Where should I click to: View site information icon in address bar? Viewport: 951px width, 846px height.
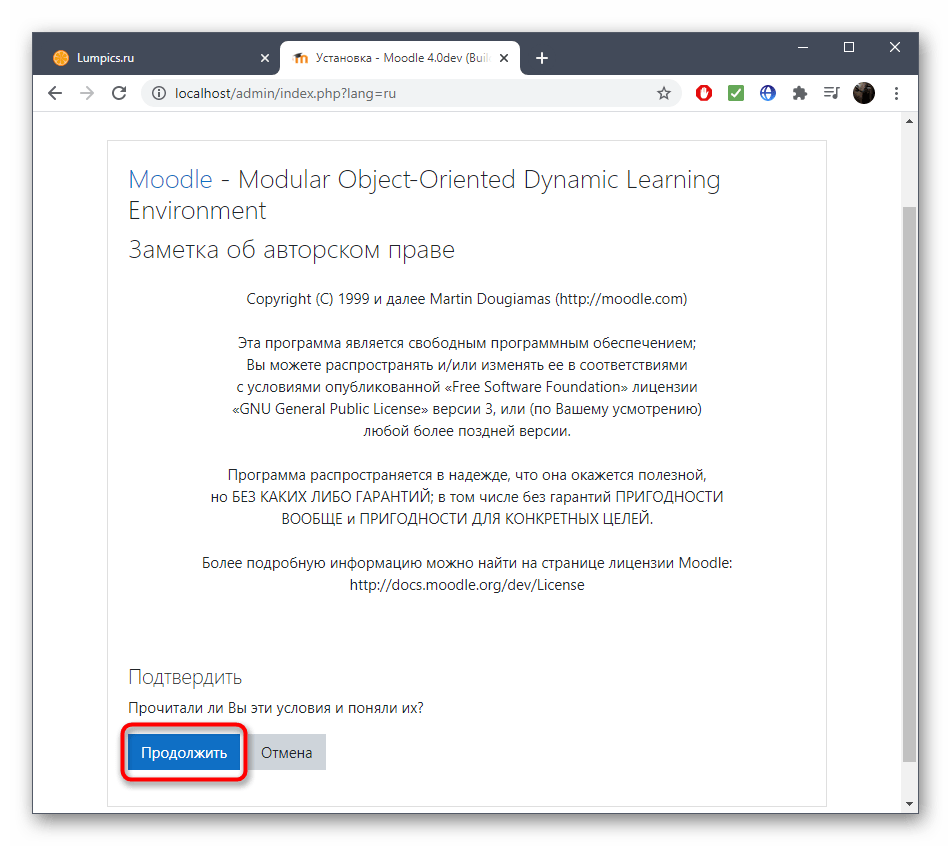[x=159, y=93]
